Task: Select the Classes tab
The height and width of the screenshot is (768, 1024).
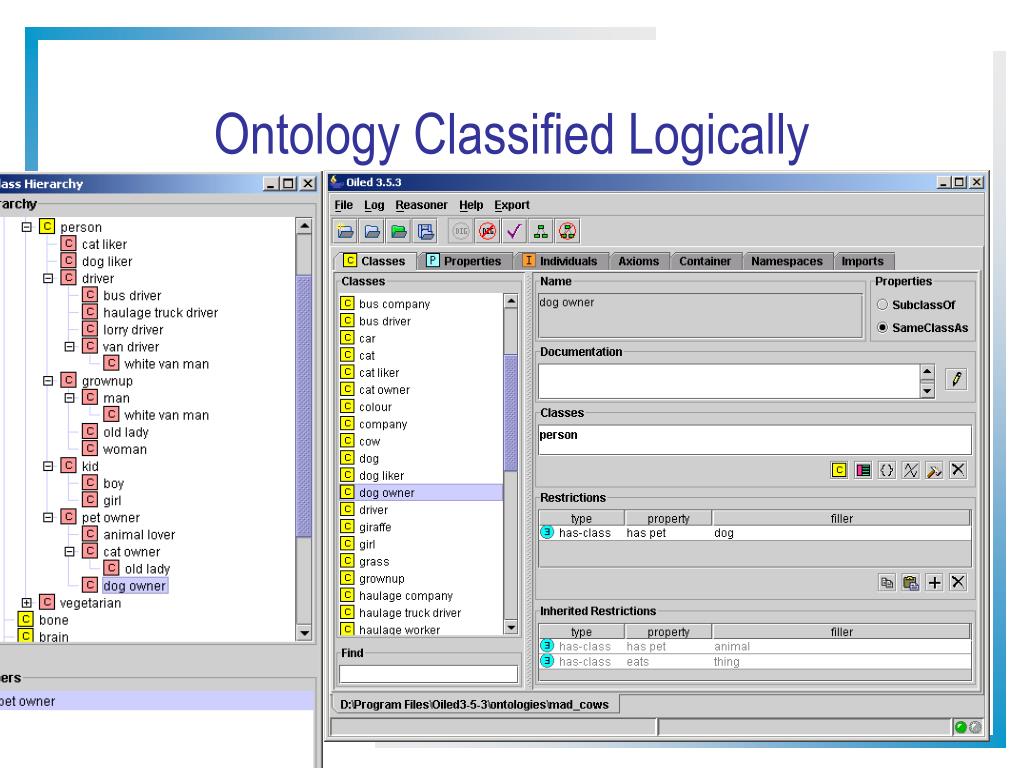Action: [x=375, y=261]
